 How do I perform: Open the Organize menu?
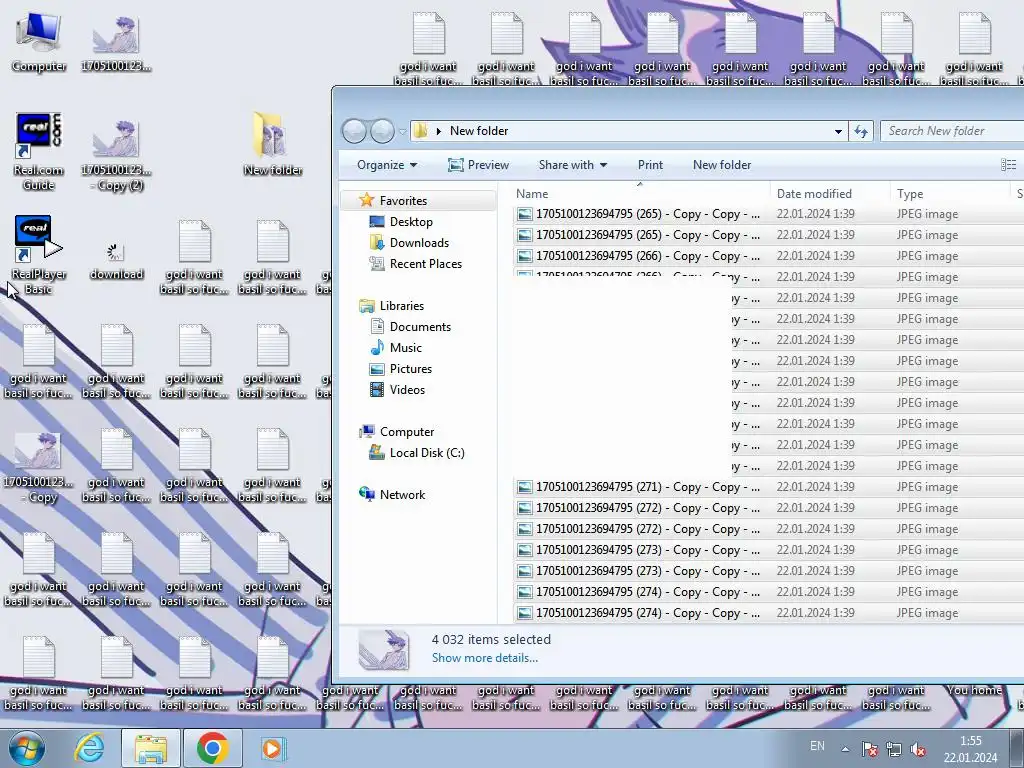pos(387,165)
